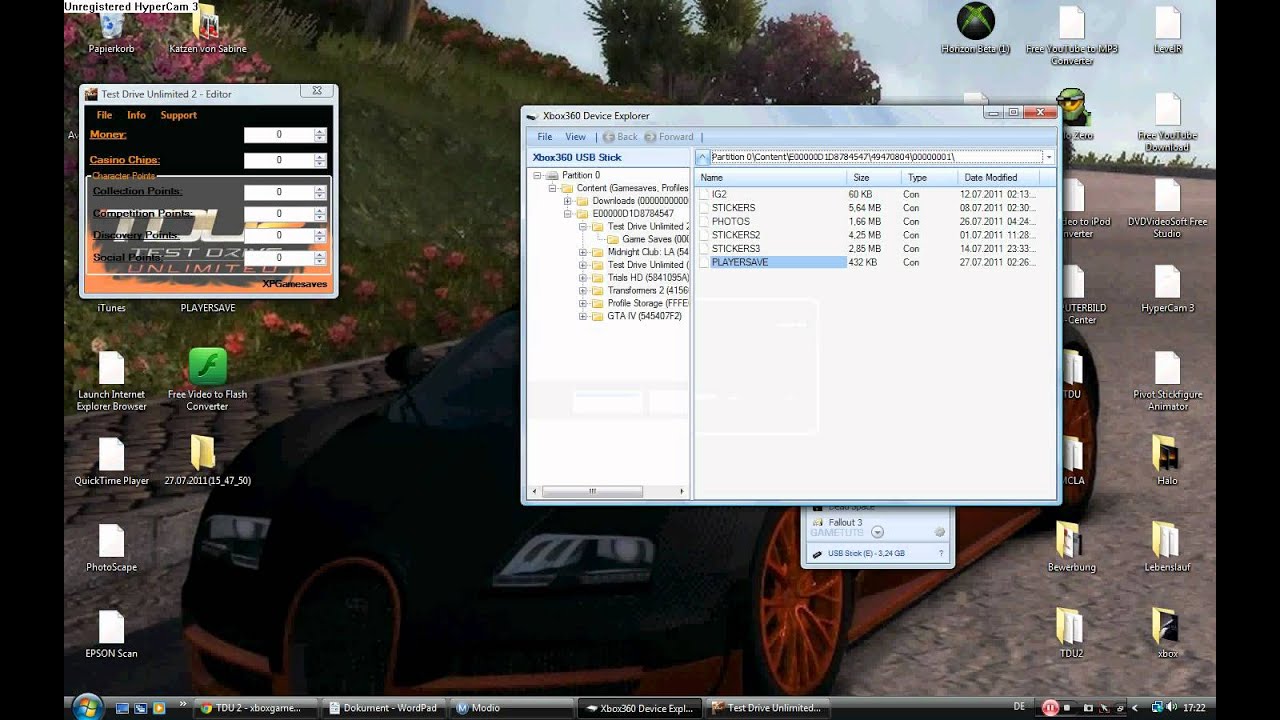This screenshot has height=720, width=1280.
Task: Click XPGamesaves link in TDU2 Editor
Action: 294,284
